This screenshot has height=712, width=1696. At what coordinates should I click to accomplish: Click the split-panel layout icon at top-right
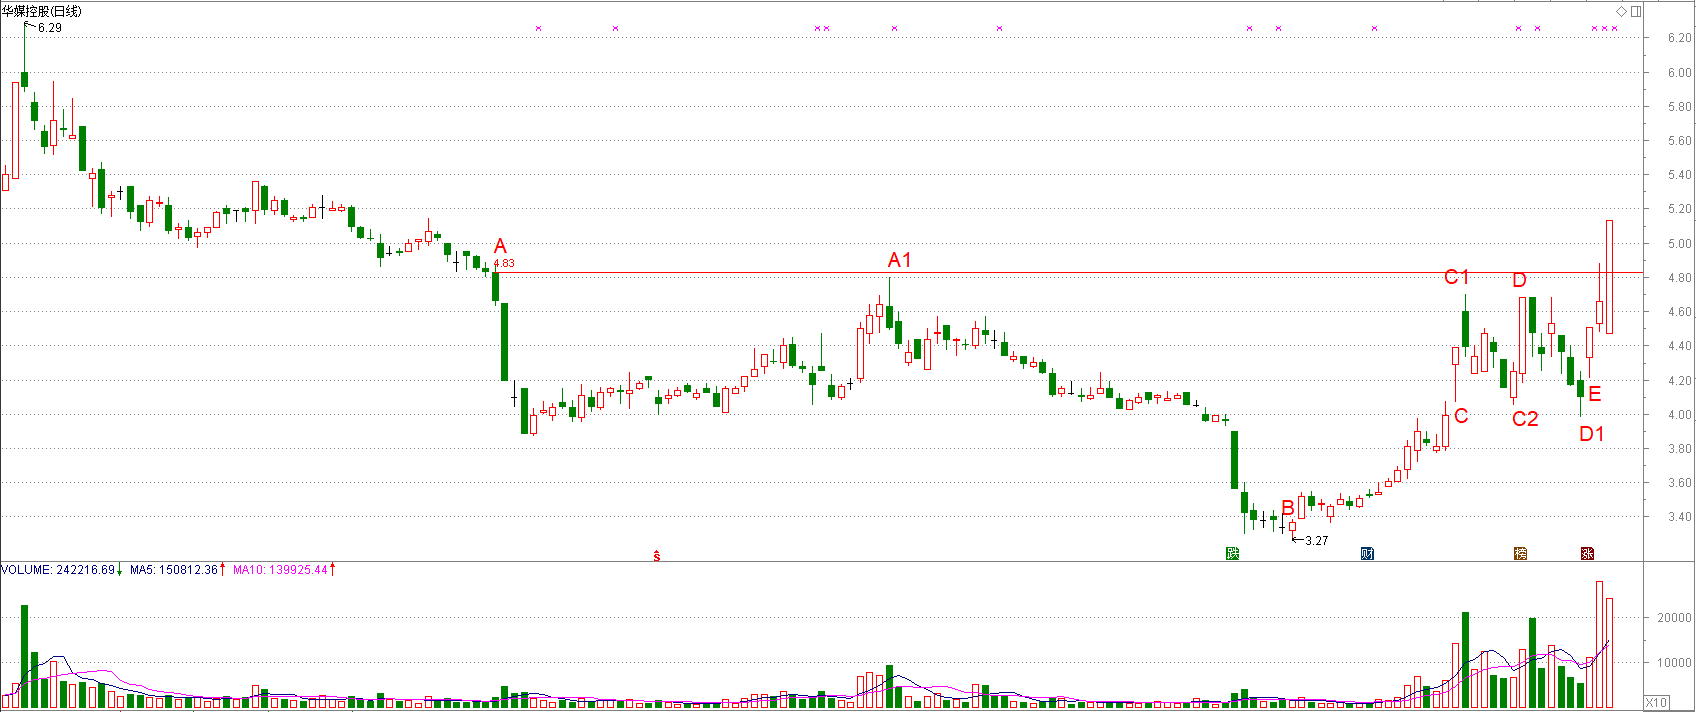tap(1636, 12)
